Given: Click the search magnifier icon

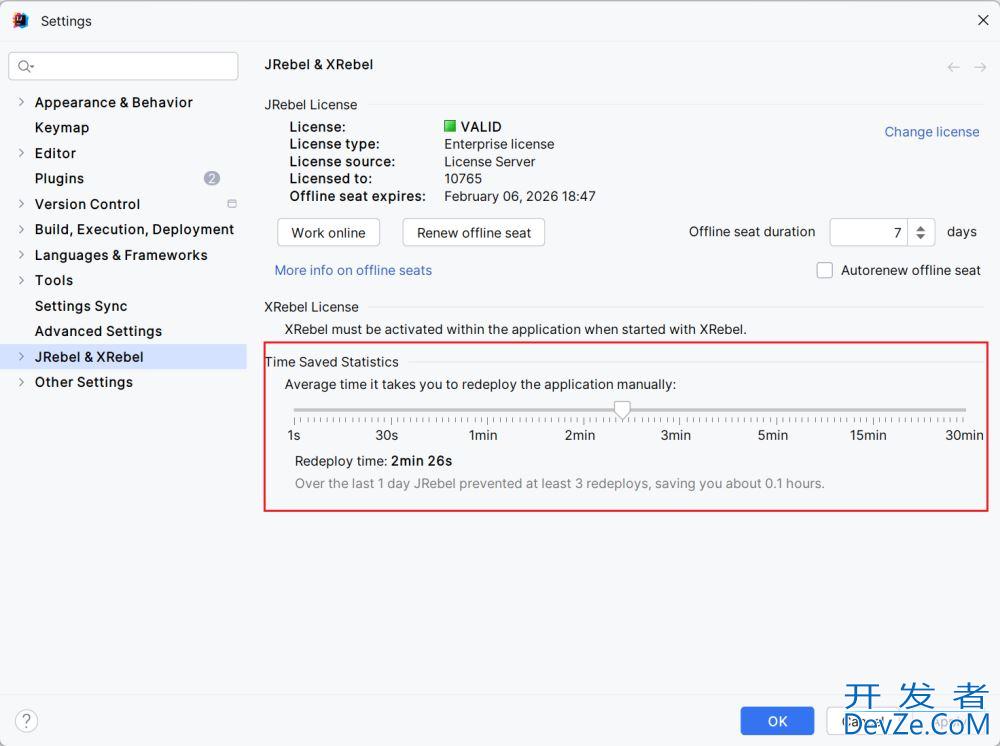Looking at the screenshot, I should pos(25,66).
